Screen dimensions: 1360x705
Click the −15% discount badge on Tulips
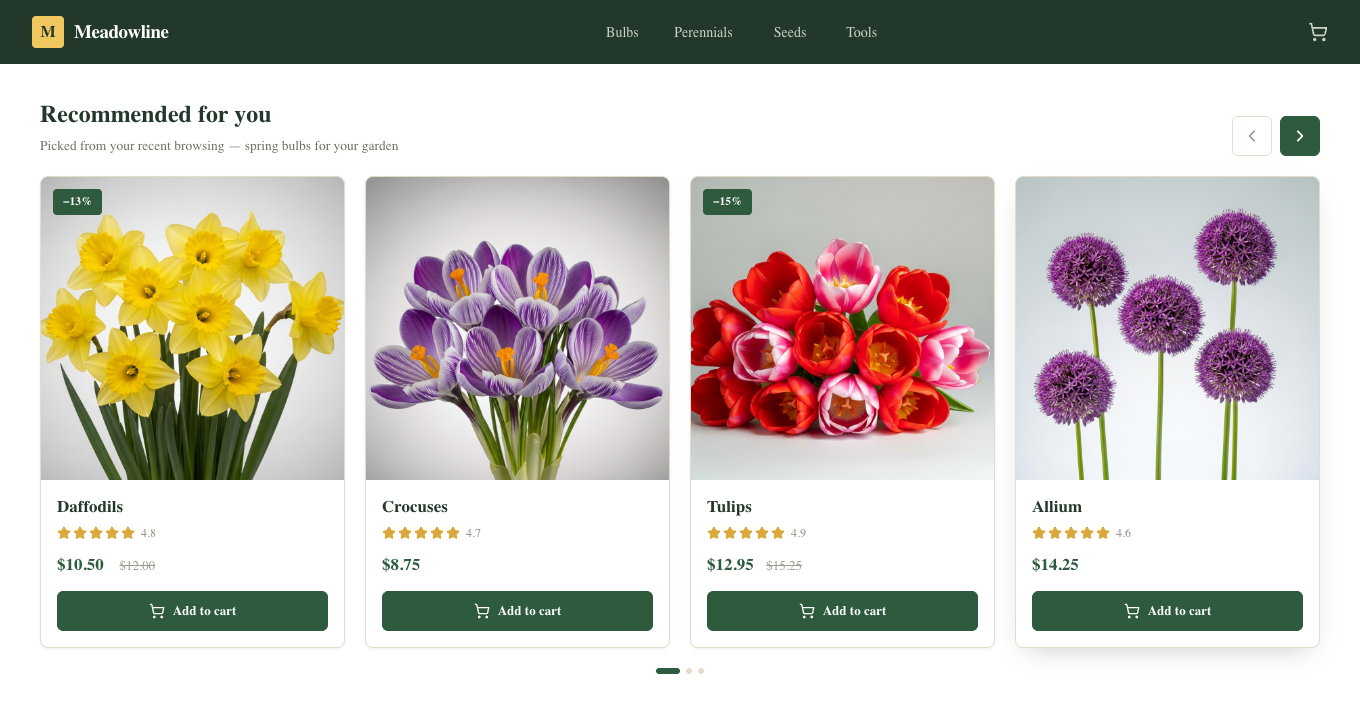pos(727,202)
